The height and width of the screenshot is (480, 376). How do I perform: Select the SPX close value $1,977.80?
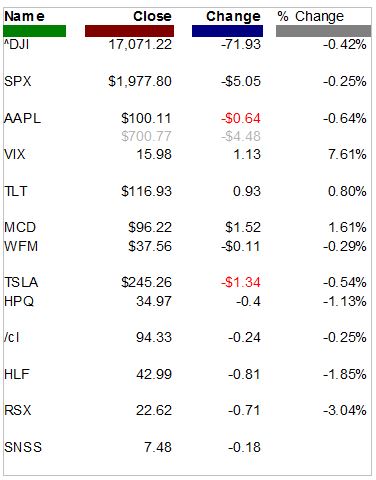coord(140,81)
